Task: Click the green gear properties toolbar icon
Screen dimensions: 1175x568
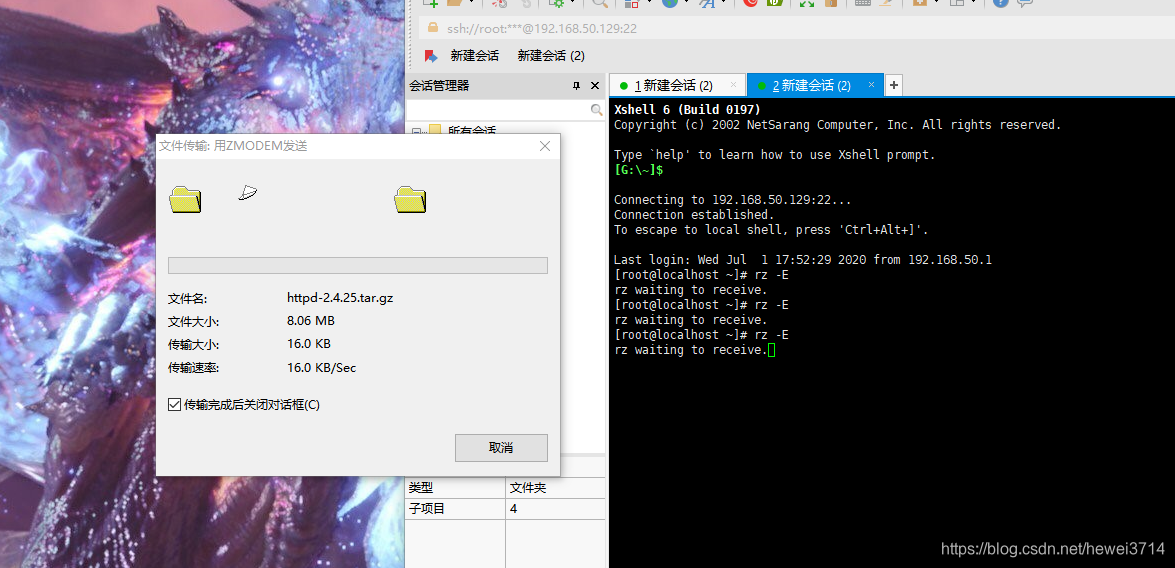Action: 557,3
